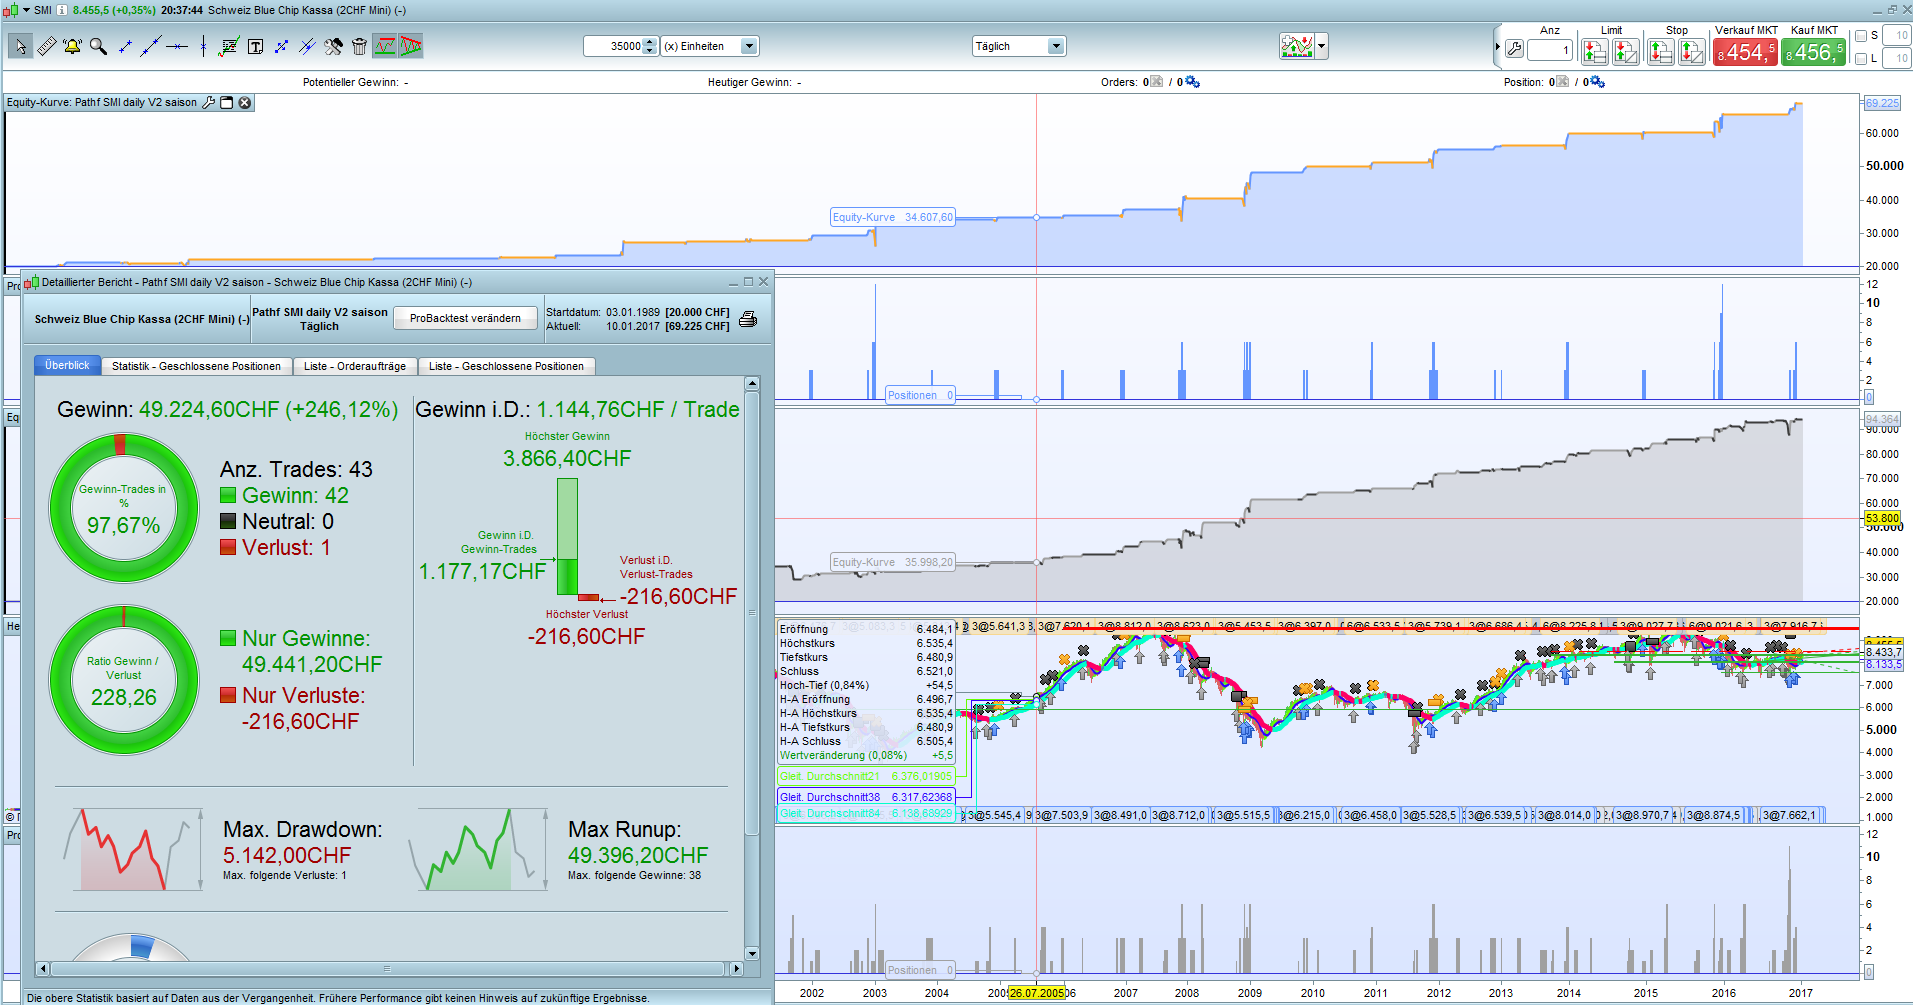Choose the line segment drawing tool

tap(125, 46)
